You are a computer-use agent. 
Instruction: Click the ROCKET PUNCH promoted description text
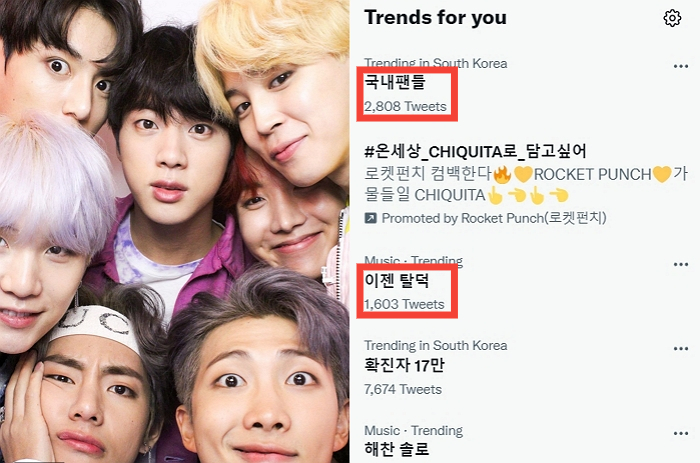tap(526, 184)
